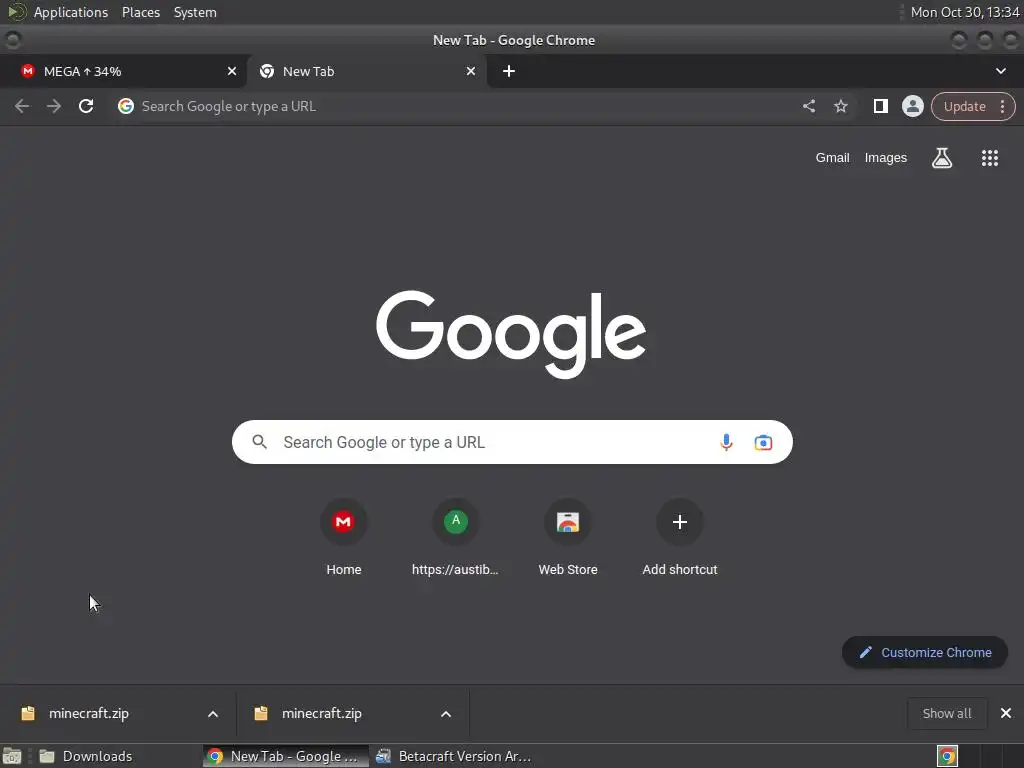The width and height of the screenshot is (1024, 768).
Task: Click Customize Chrome button
Action: pyautogui.click(x=925, y=652)
